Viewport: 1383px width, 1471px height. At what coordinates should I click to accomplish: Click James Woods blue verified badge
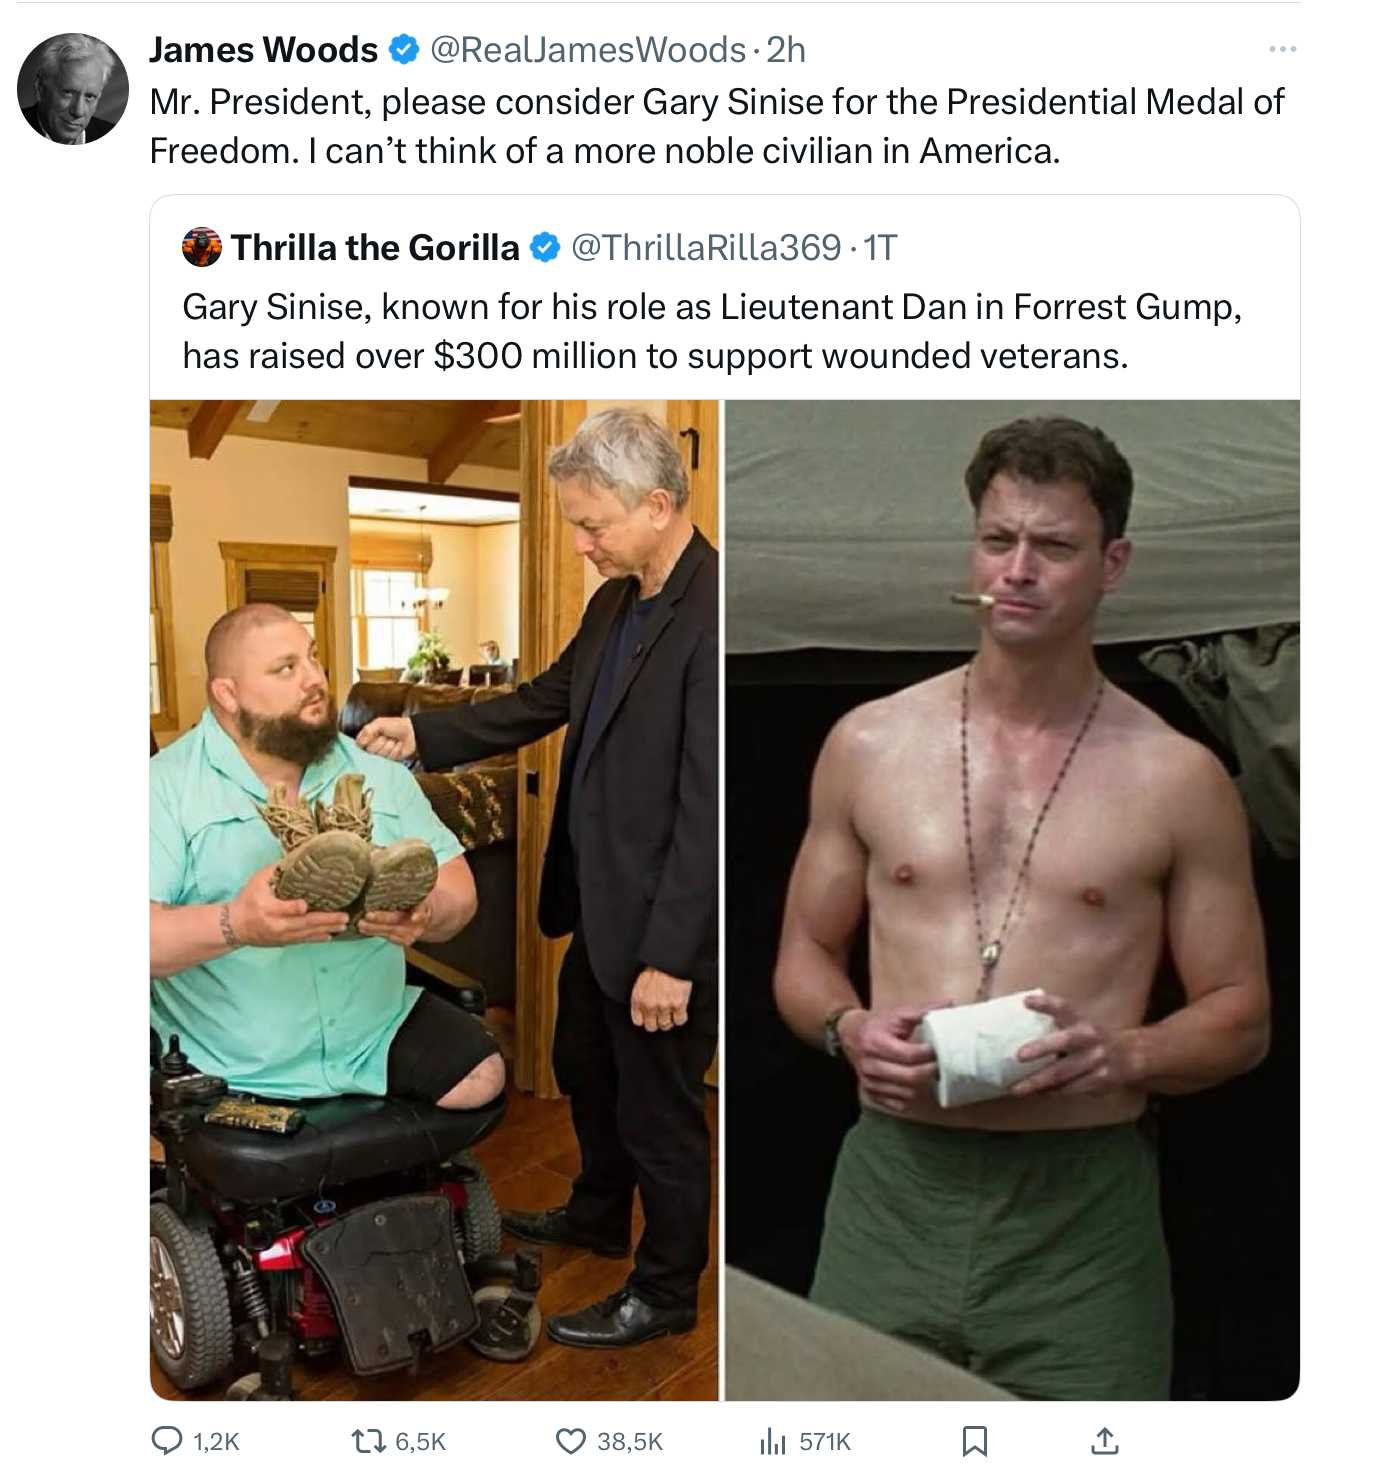(403, 49)
